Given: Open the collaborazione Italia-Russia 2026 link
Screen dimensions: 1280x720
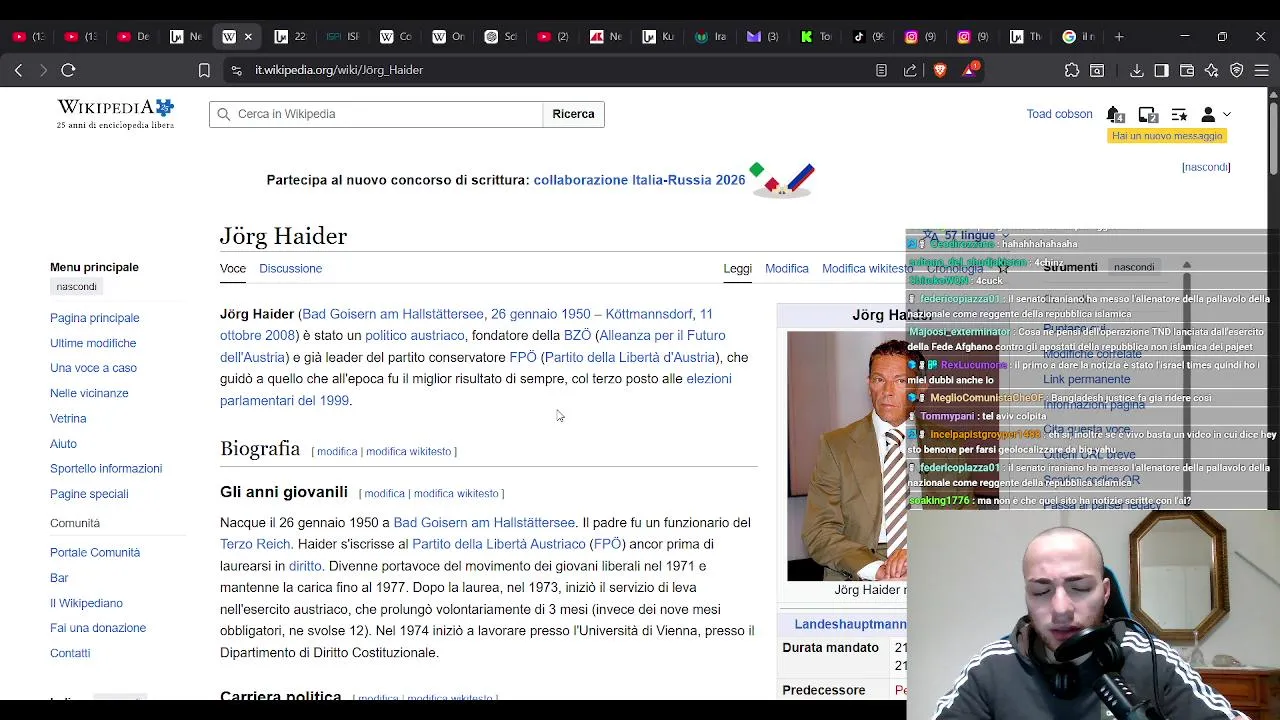Looking at the screenshot, I should point(639,180).
